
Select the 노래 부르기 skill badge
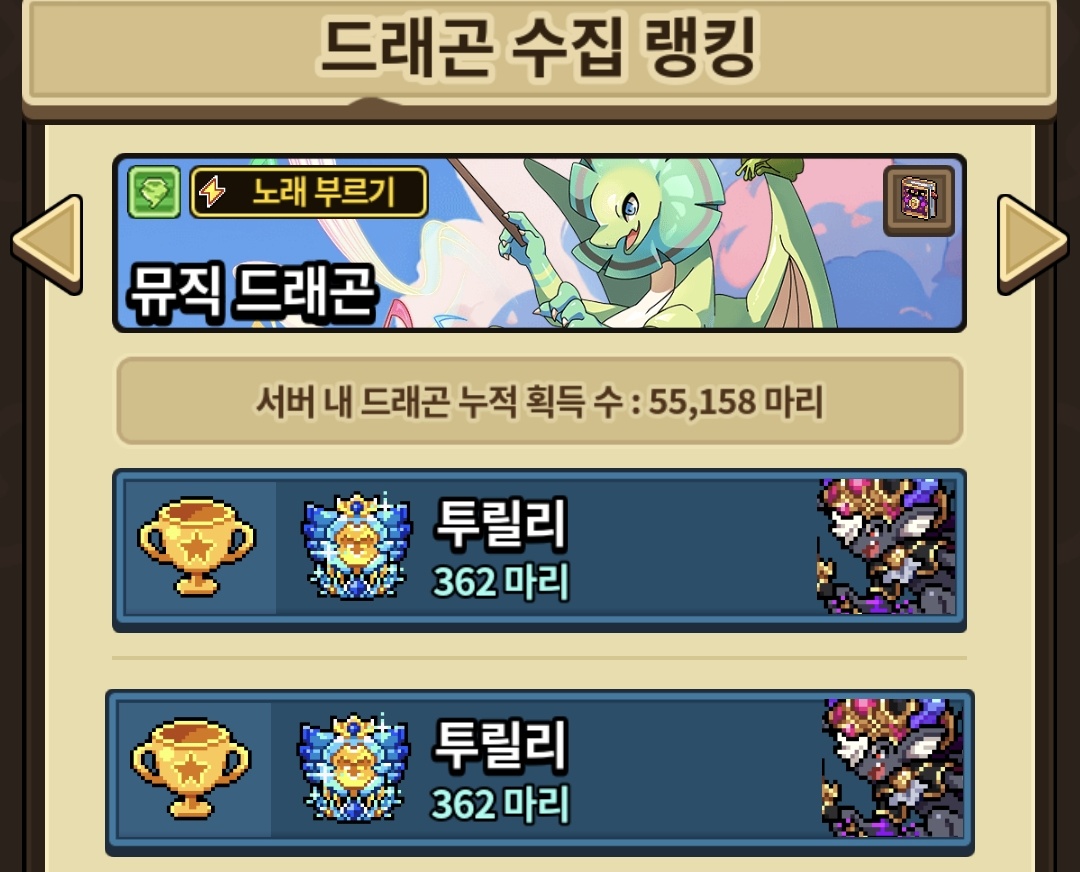(x=309, y=192)
